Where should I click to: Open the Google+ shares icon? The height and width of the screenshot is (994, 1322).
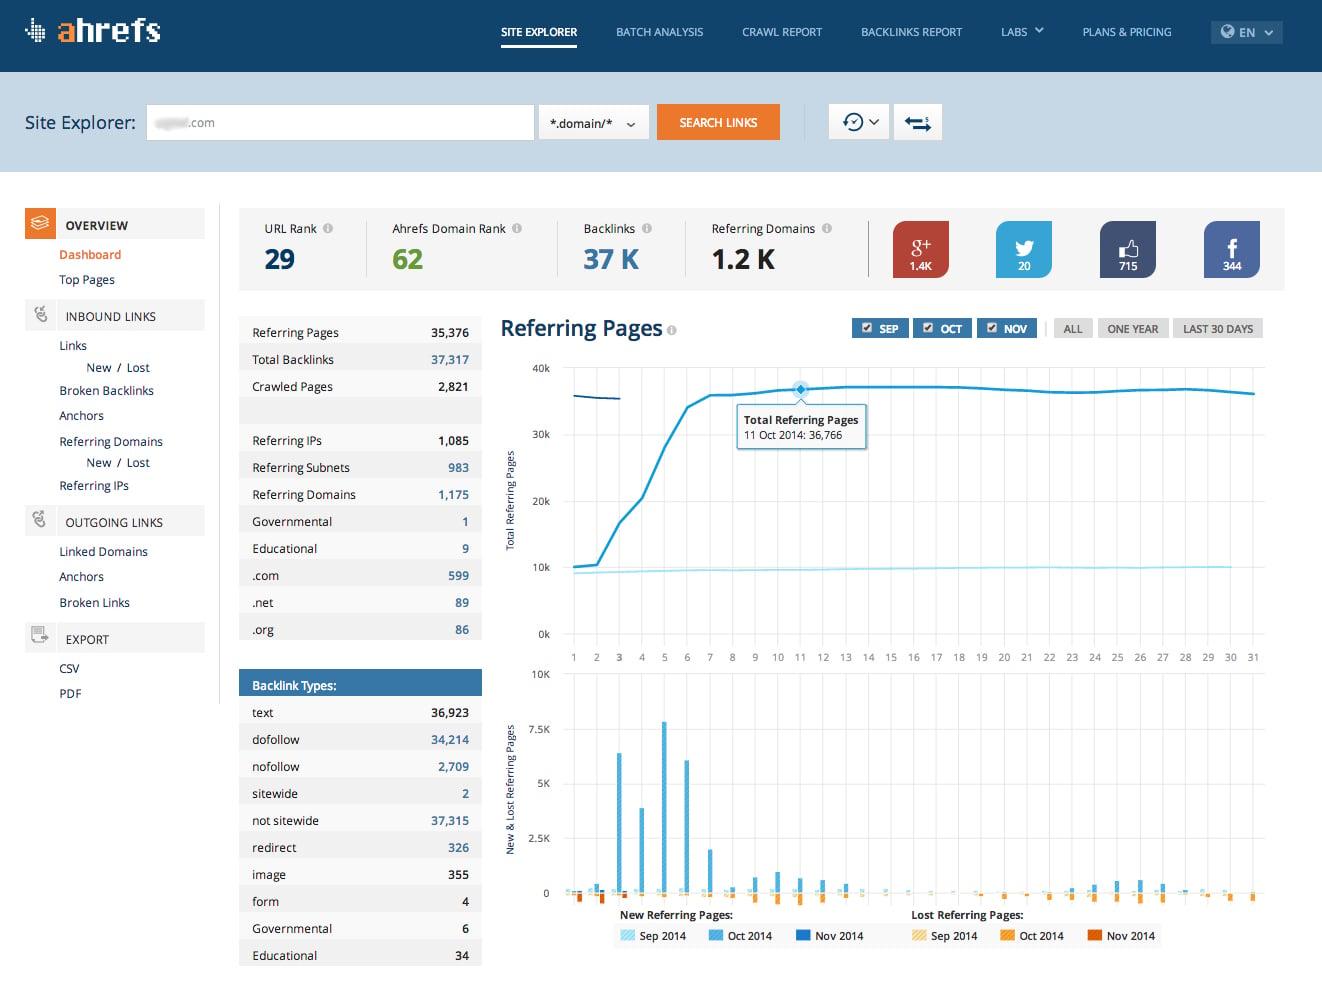tap(920, 249)
